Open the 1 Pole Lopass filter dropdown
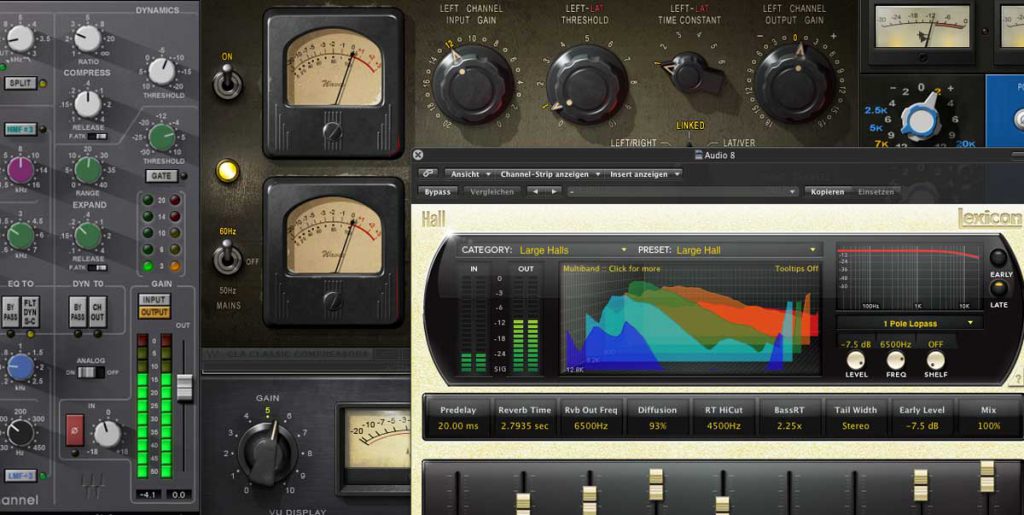Screen dimensions: 1024x515 910,323
